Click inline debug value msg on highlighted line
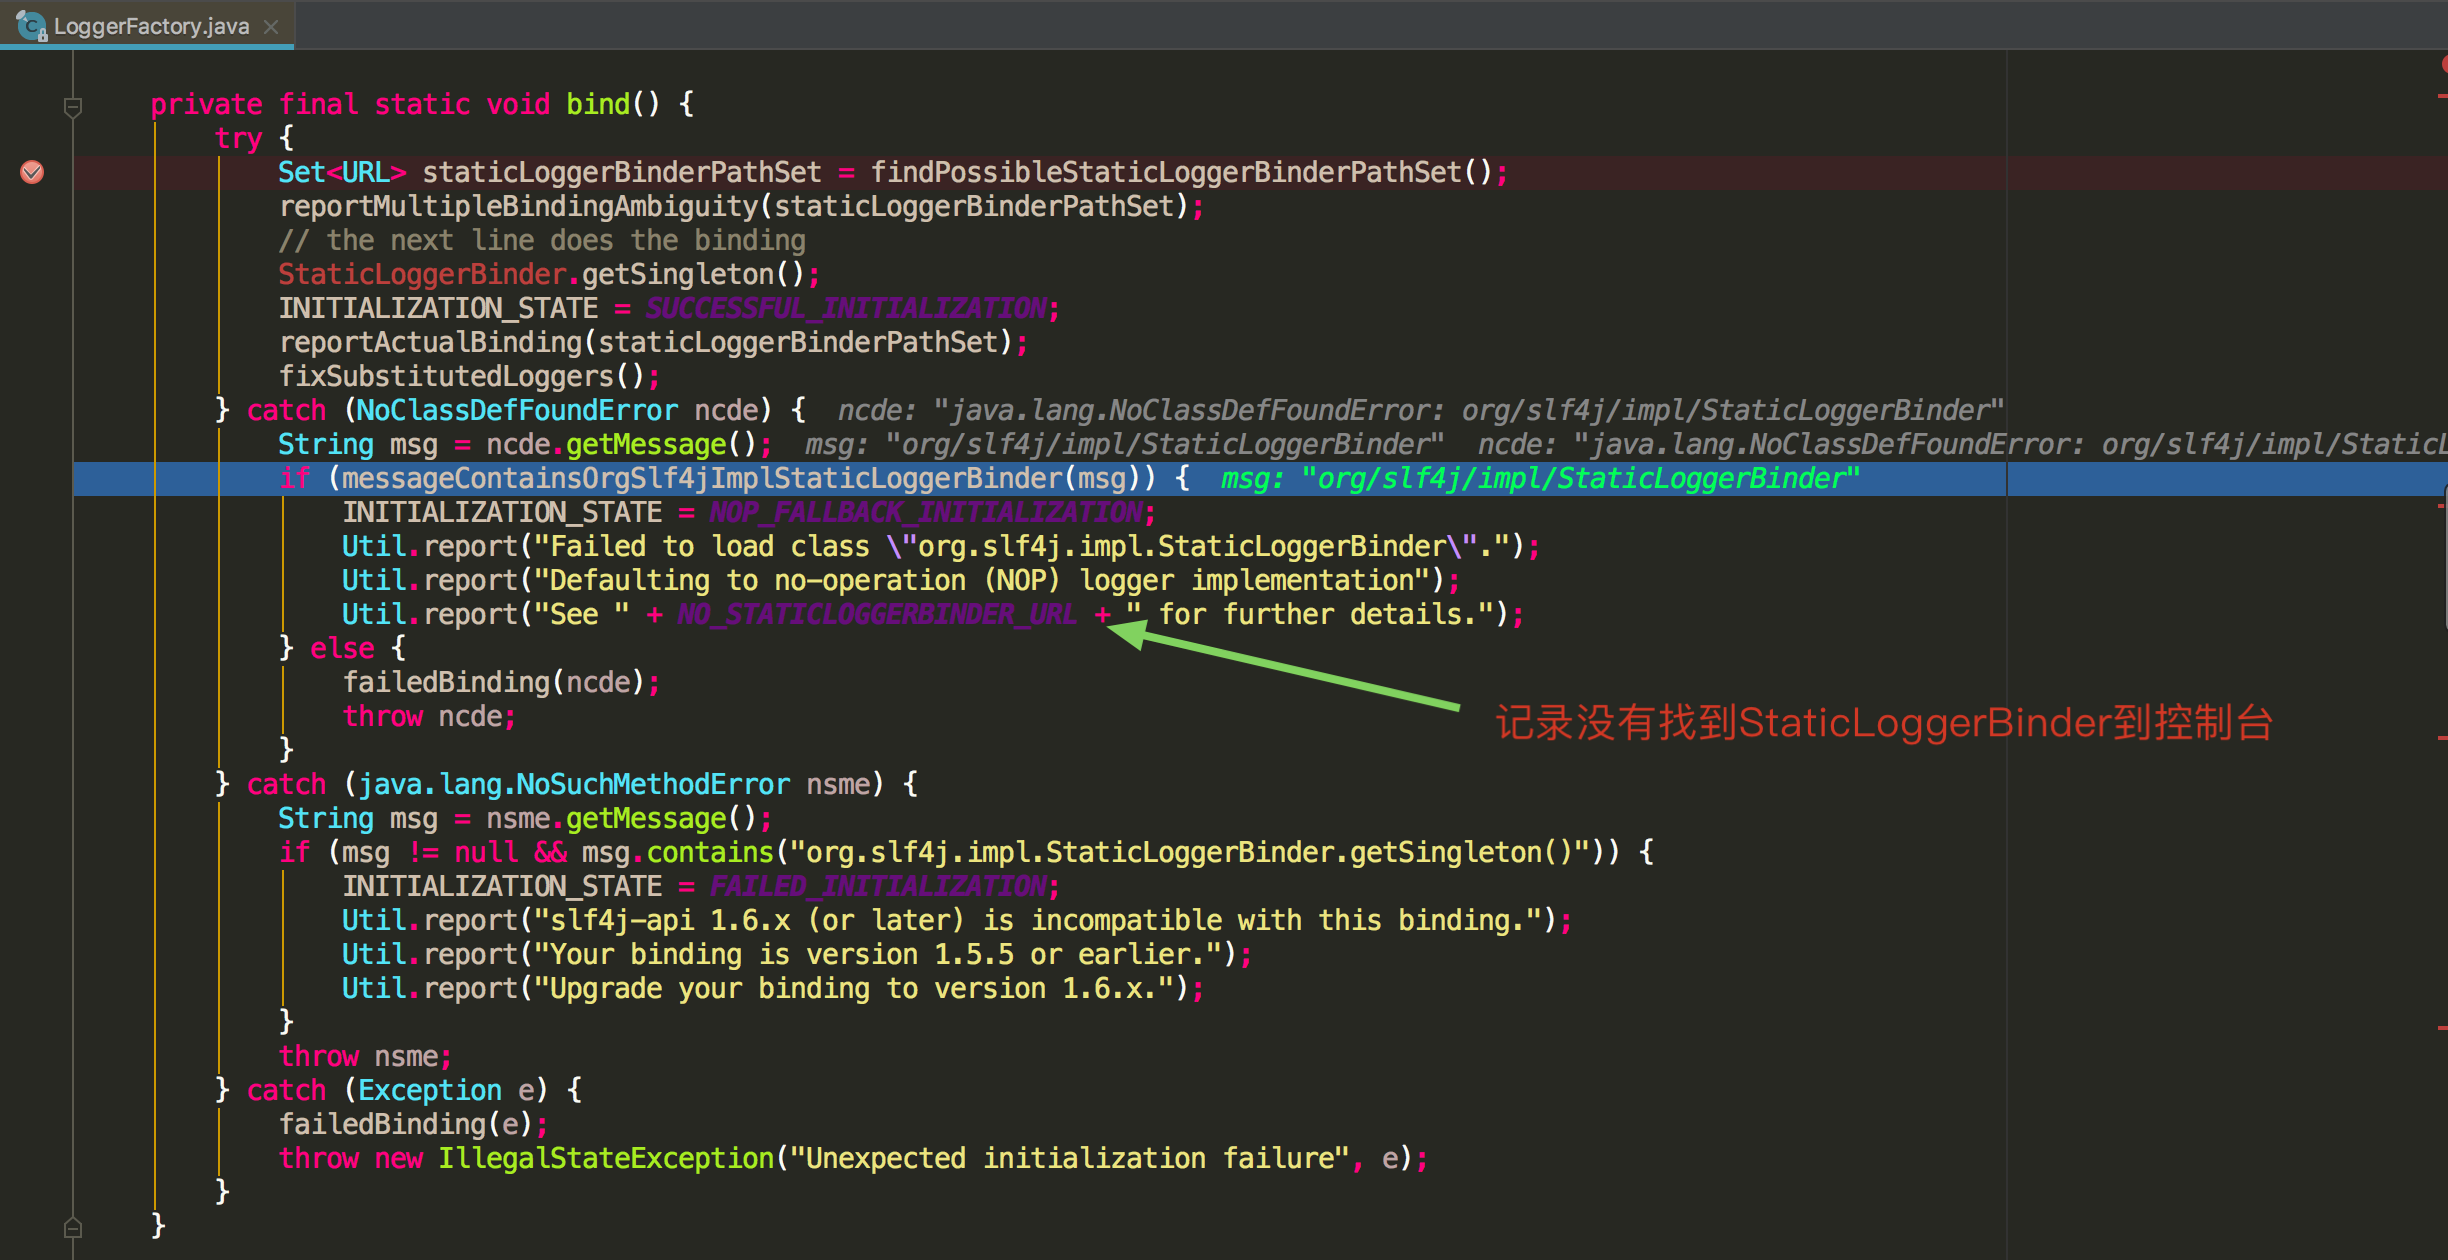The image size is (2448, 1260). pos(1540,478)
